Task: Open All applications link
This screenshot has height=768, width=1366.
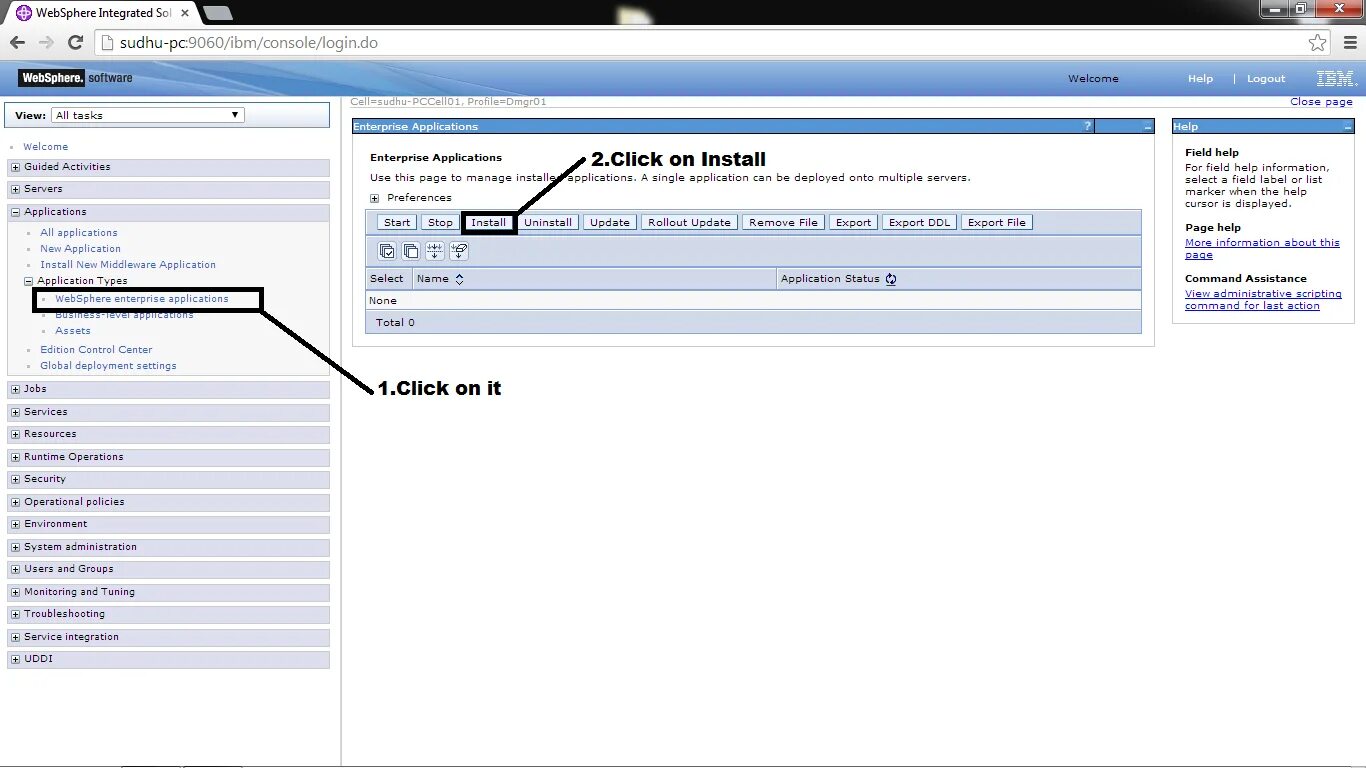Action: point(79,233)
